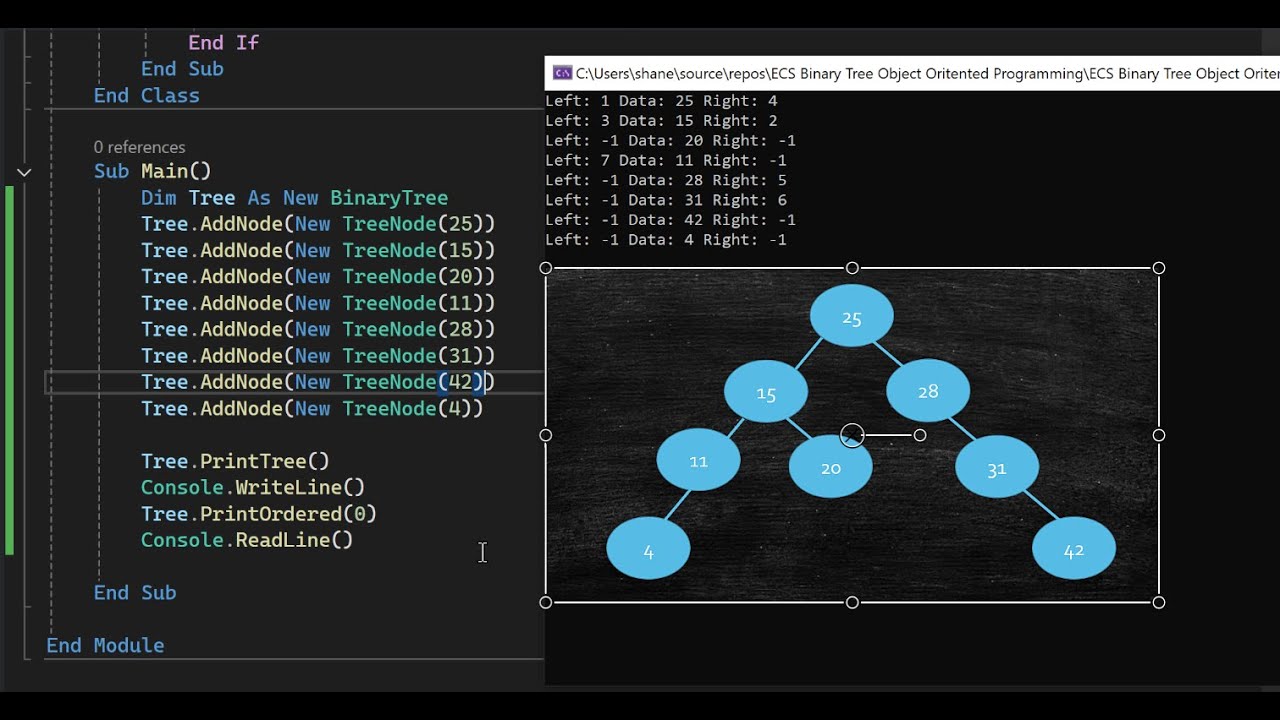Viewport: 1280px width, 720px height.
Task: Click the left-middle image resize handle
Action: click(546, 435)
